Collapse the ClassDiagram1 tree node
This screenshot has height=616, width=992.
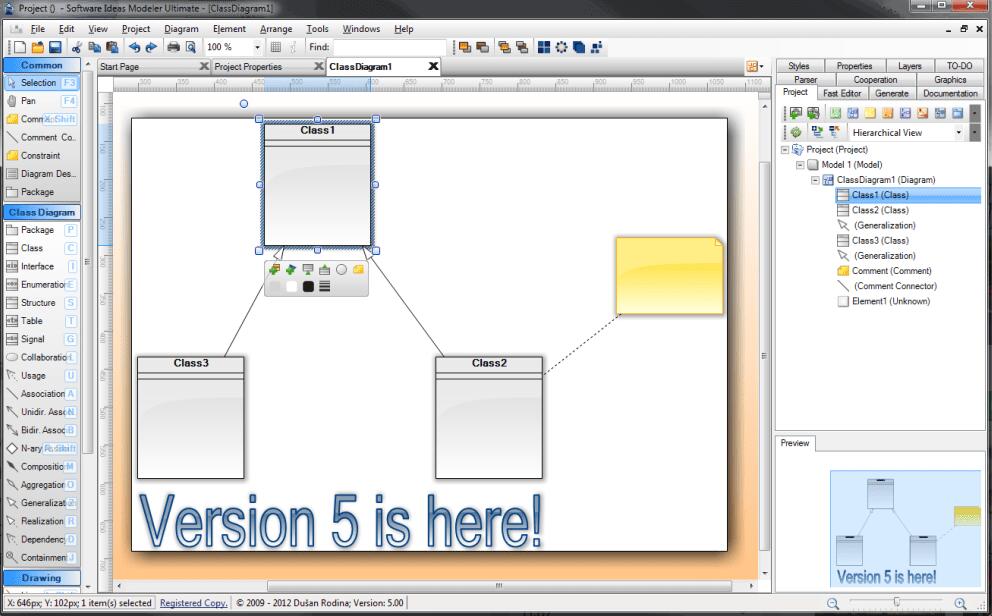[x=815, y=180]
